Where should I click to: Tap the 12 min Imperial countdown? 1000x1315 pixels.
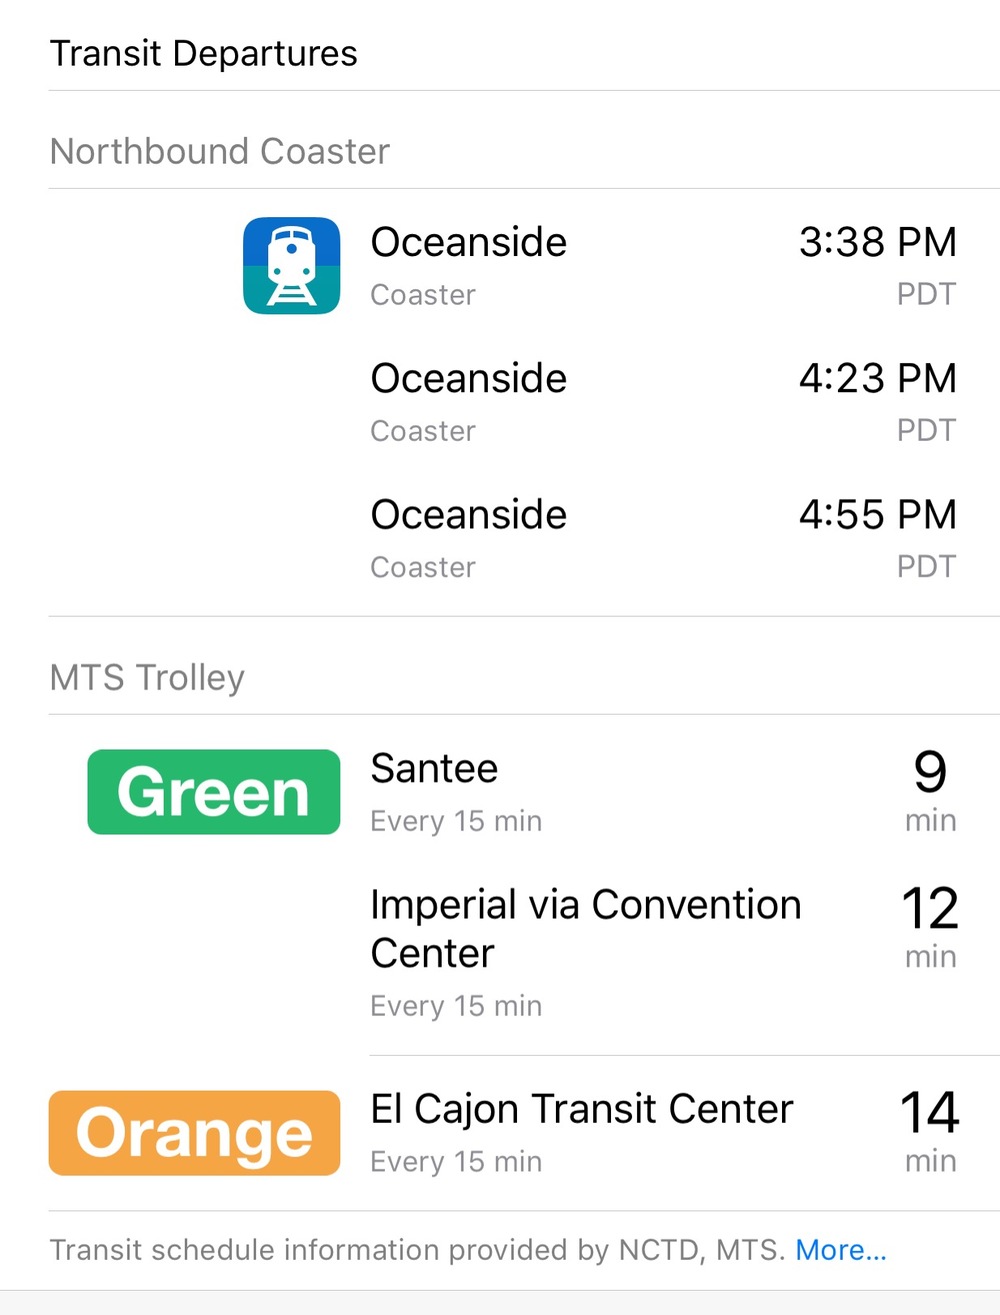(x=930, y=926)
